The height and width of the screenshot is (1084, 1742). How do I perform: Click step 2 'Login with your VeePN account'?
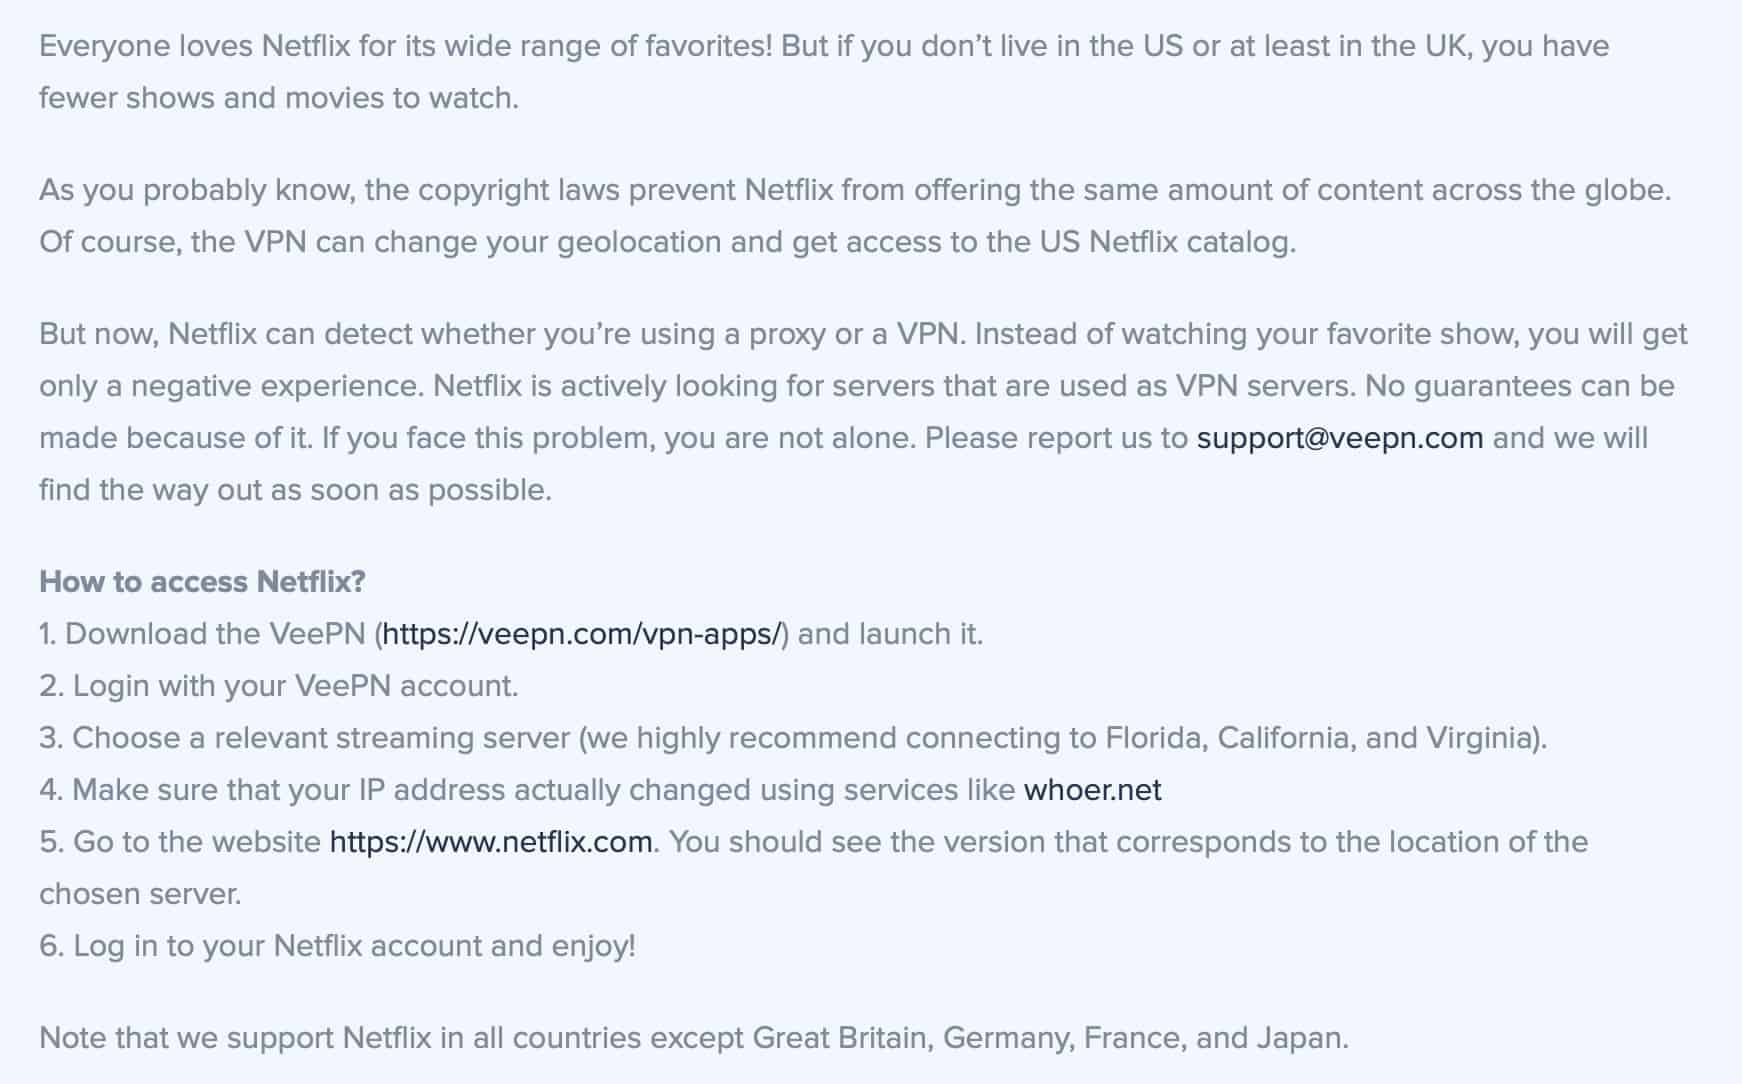click(279, 686)
